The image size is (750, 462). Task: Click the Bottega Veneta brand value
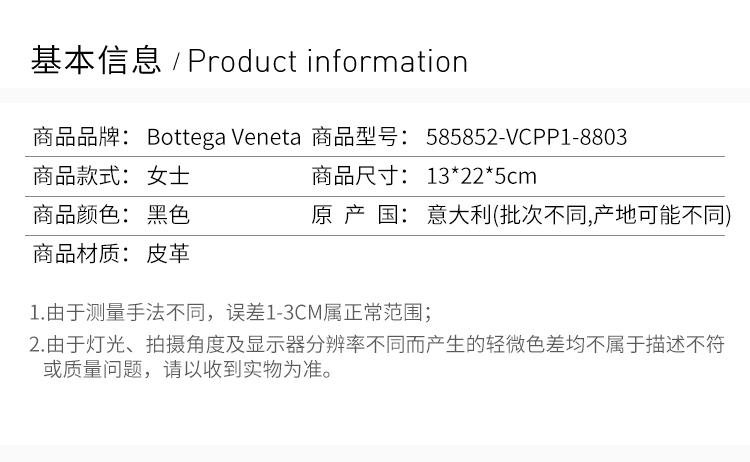tap(224, 137)
